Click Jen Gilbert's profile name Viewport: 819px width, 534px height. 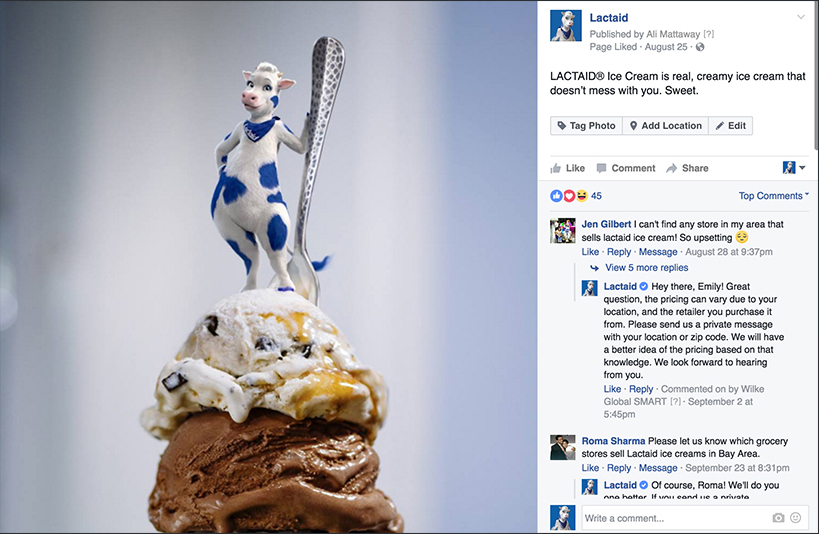tap(606, 224)
